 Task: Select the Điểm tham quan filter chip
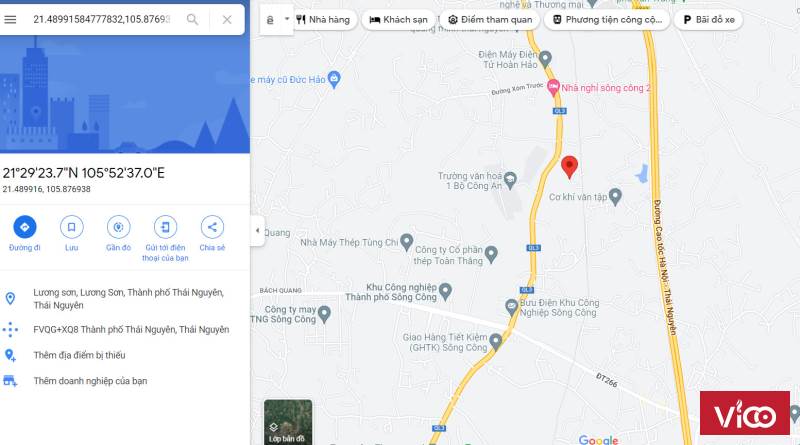click(x=490, y=19)
